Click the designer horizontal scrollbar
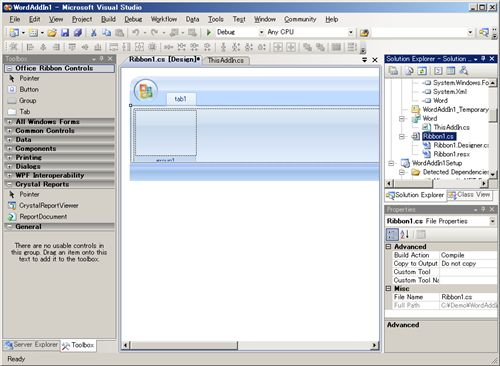This screenshot has width=500, height=366. coord(250,345)
